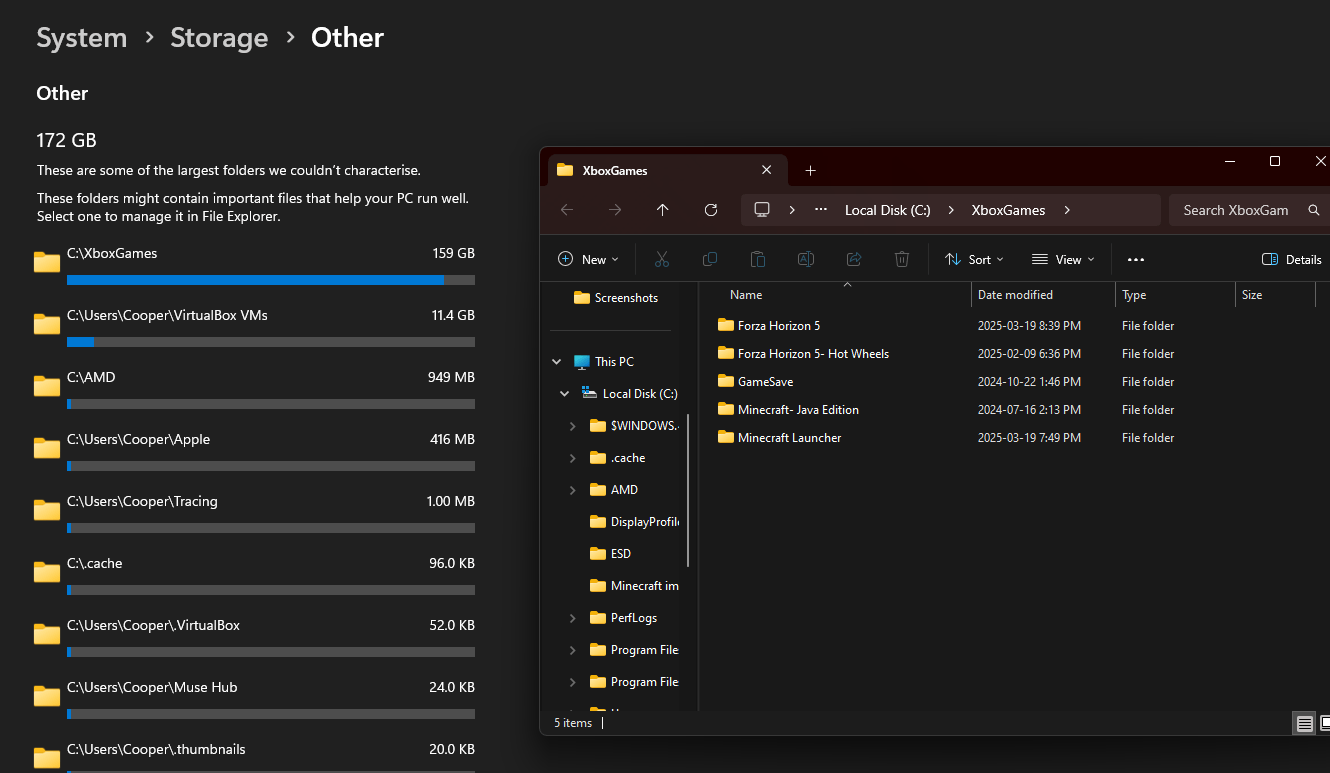Open C:\XboxGames storage entry in Settings
This screenshot has width=1330, height=773.
pos(254,264)
